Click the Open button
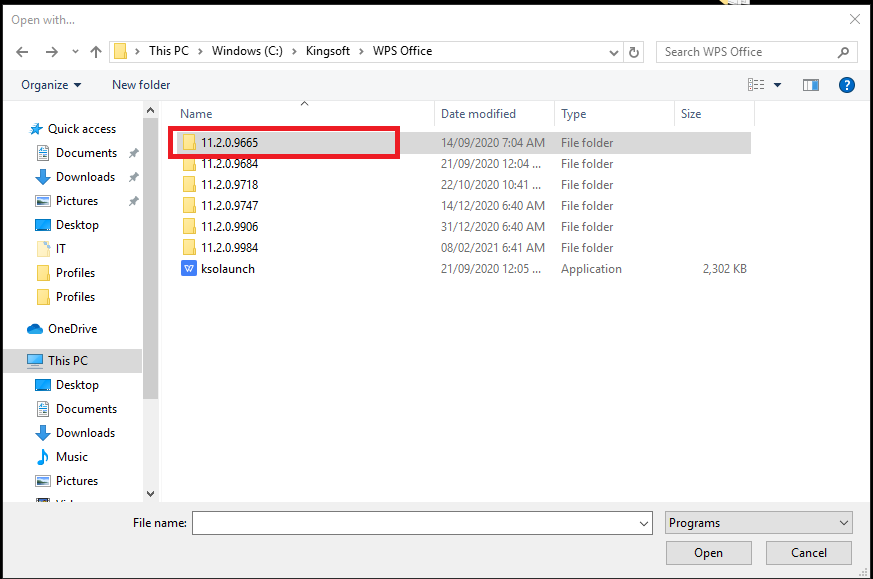 click(x=708, y=553)
